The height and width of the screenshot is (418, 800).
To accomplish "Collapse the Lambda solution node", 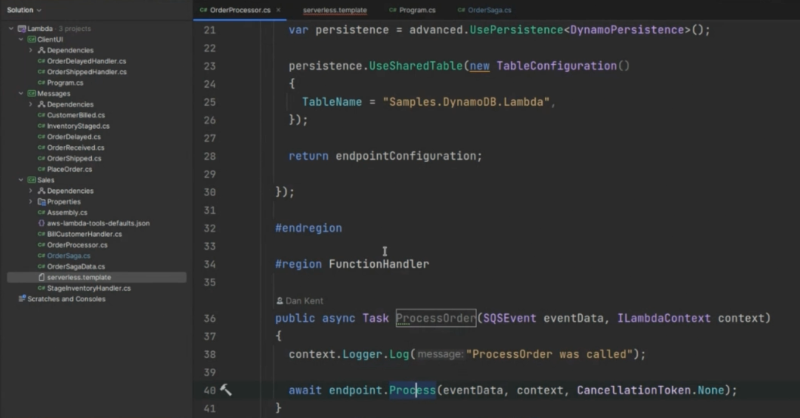I will pyautogui.click(x=11, y=29).
